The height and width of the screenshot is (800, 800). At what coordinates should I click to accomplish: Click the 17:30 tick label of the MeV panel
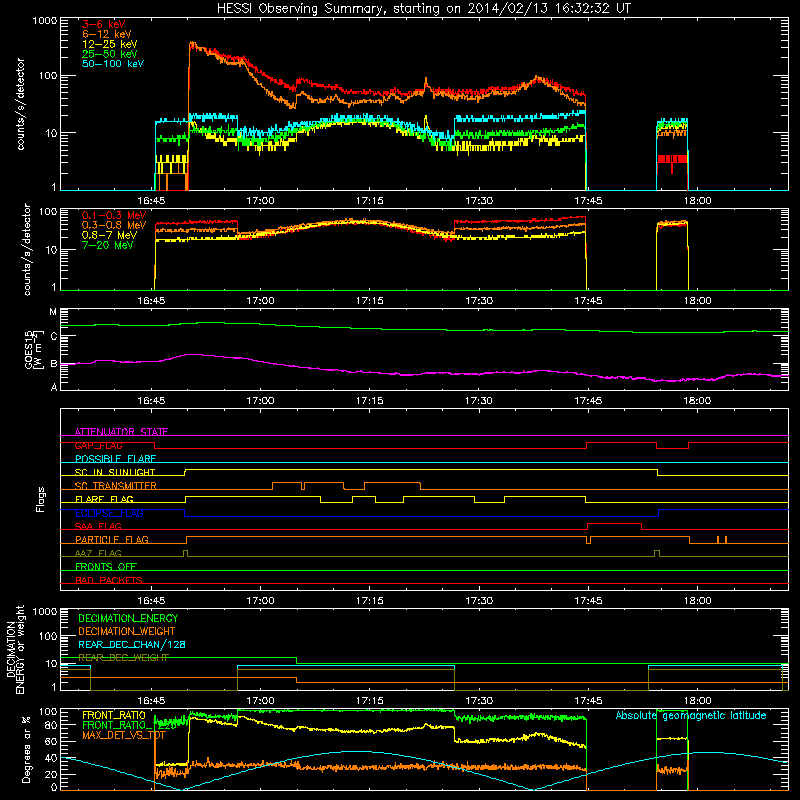[479, 301]
